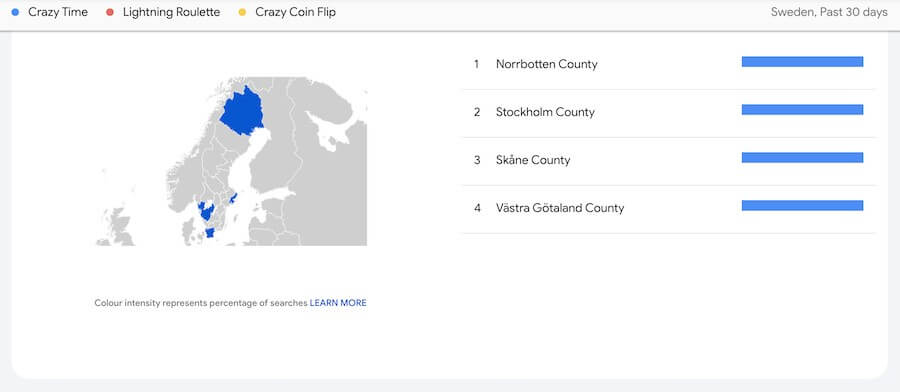This screenshot has height=392, width=900.
Task: Click the Skåne region on the map
Action: click(210, 232)
